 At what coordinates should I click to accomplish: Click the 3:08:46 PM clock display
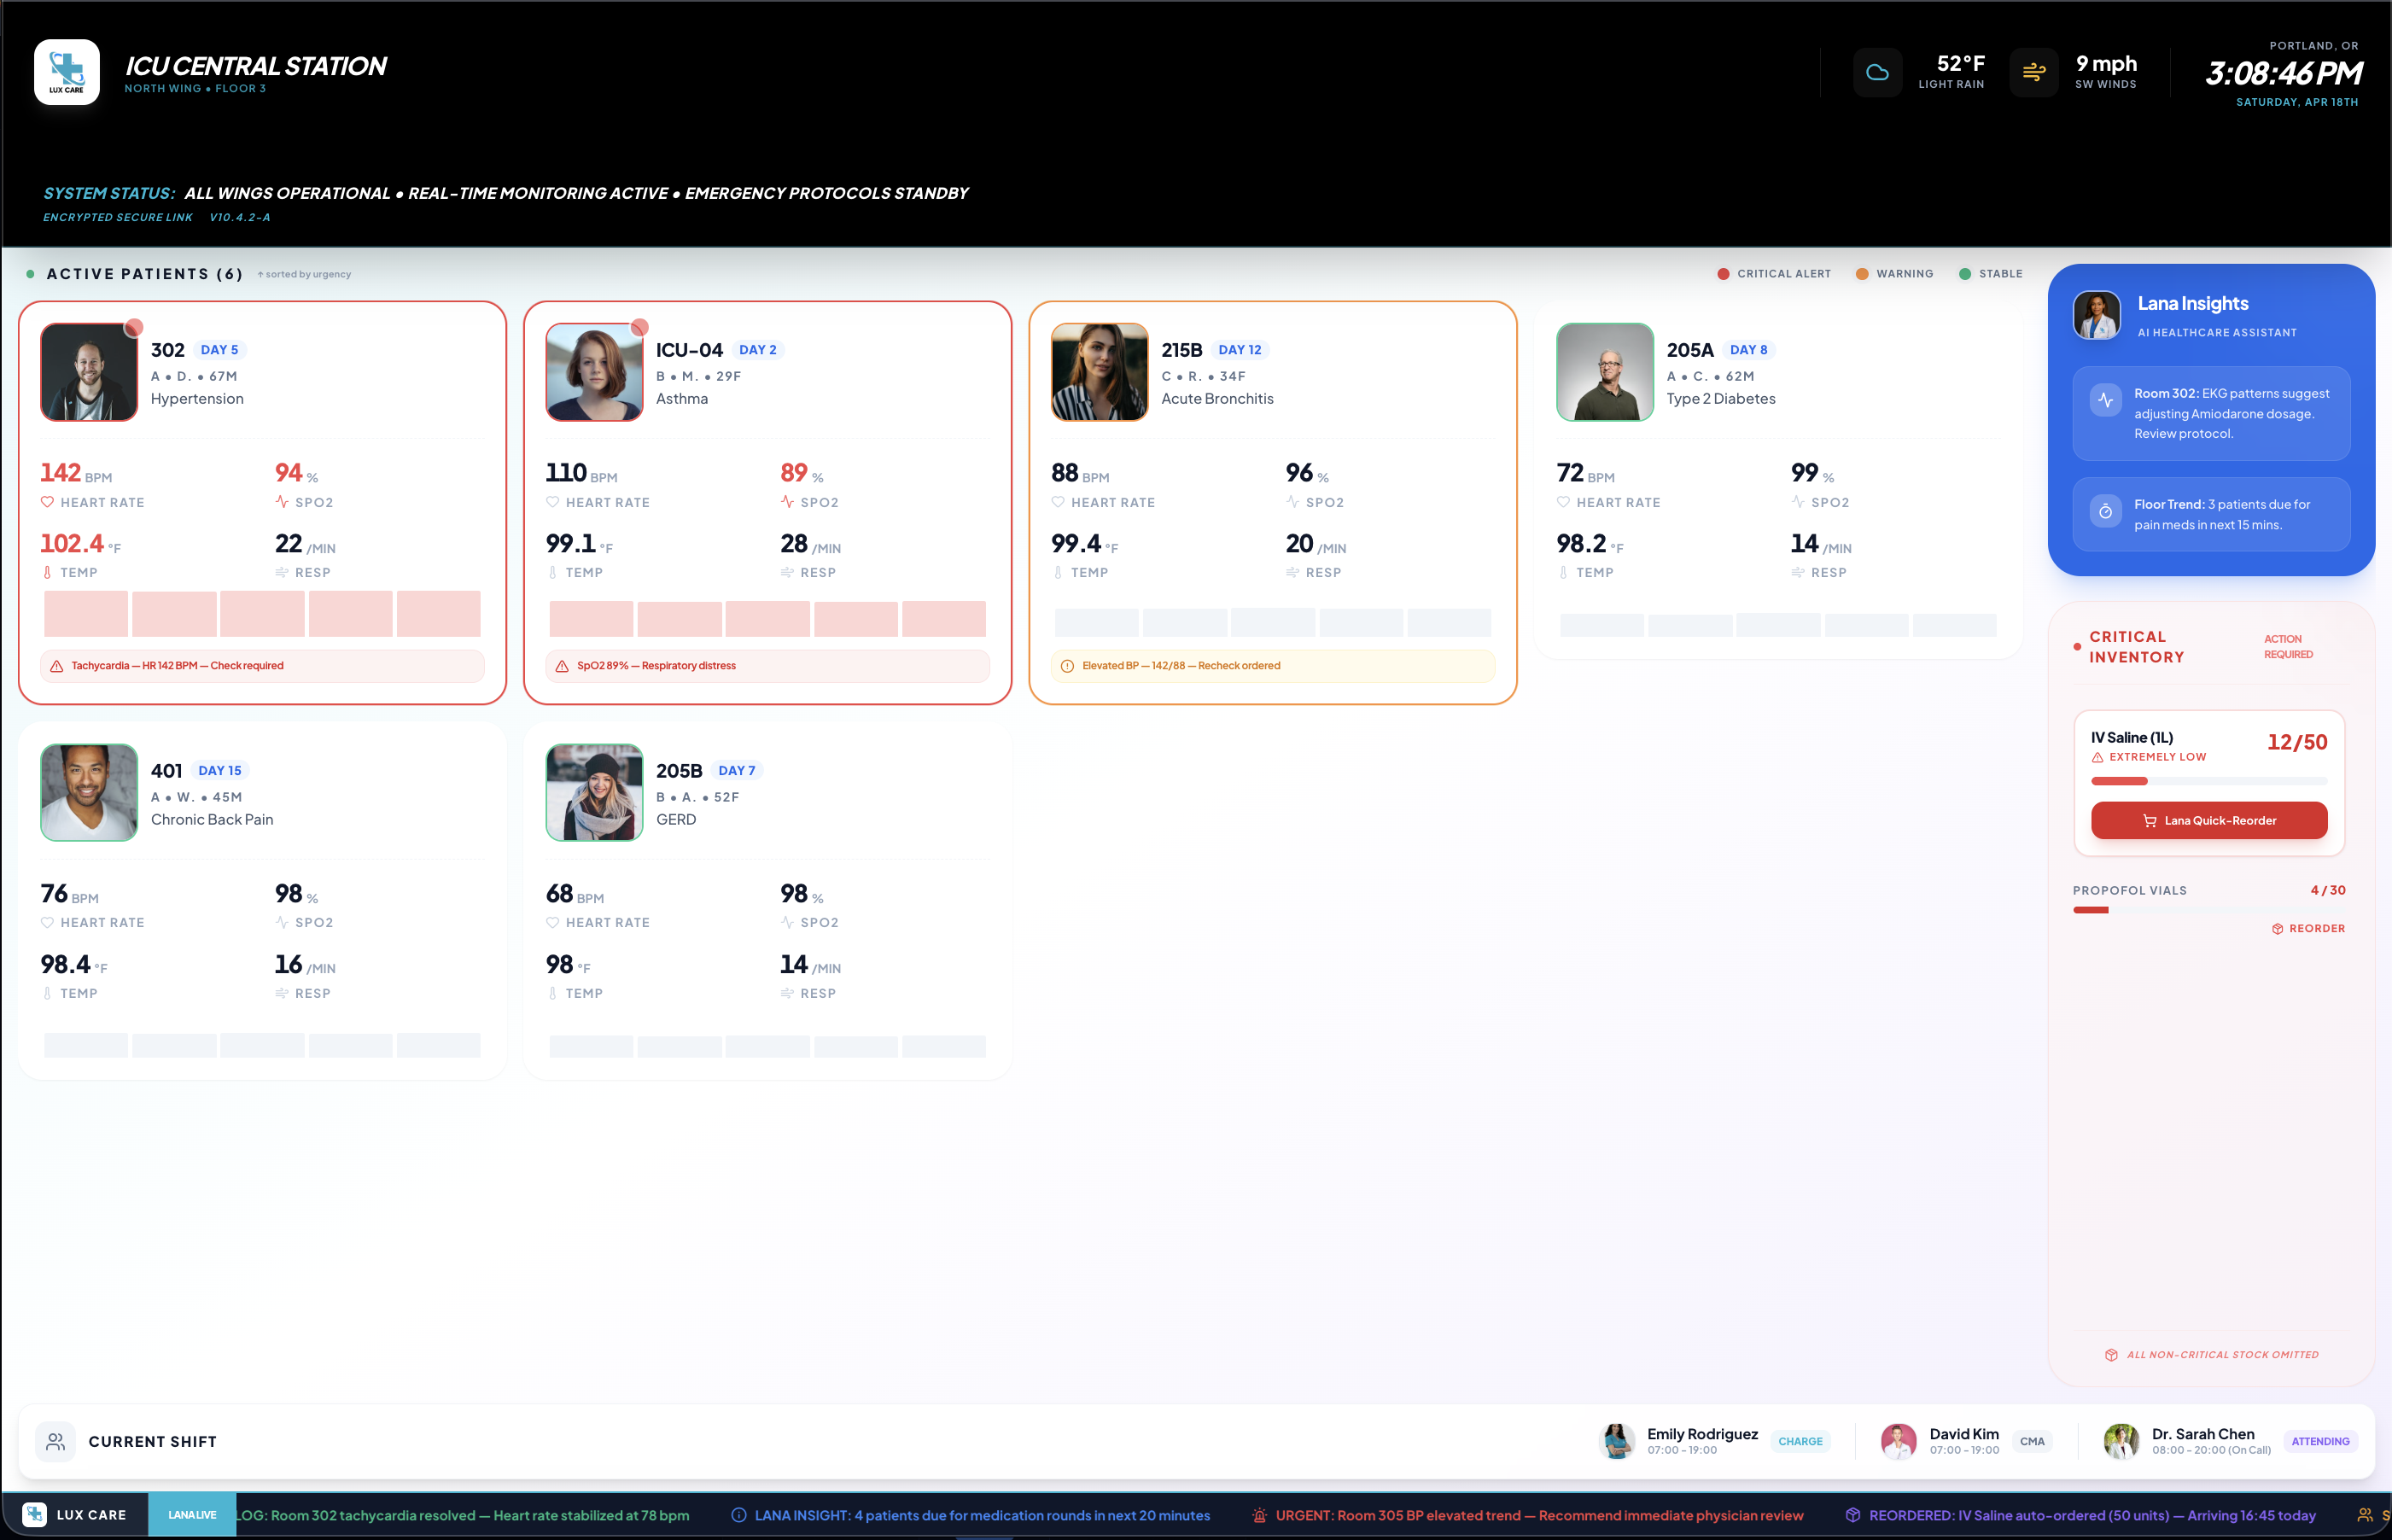tap(2283, 73)
